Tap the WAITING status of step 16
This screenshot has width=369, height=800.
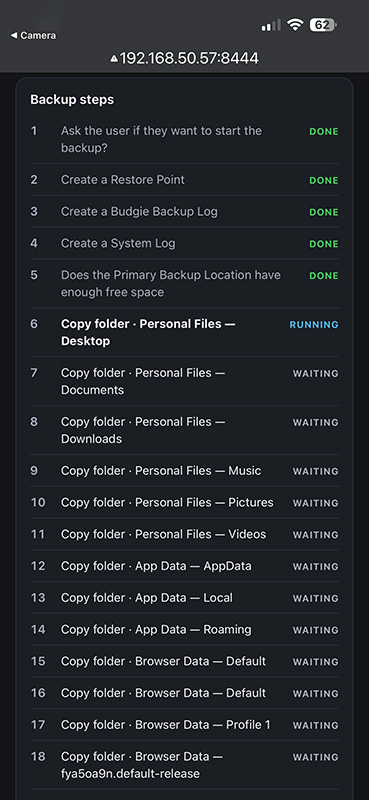[315, 693]
